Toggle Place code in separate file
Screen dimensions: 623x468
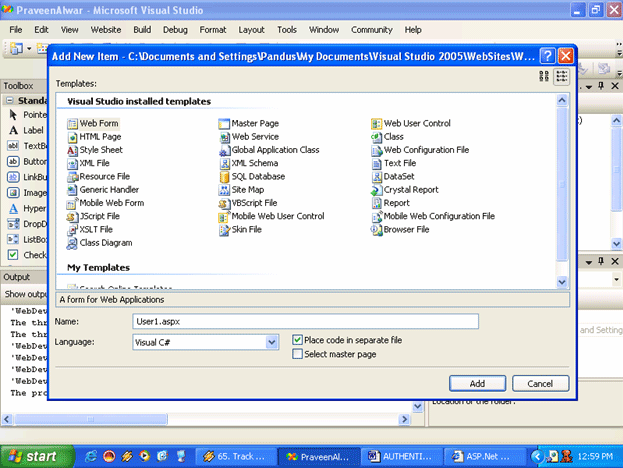pyautogui.click(x=297, y=340)
